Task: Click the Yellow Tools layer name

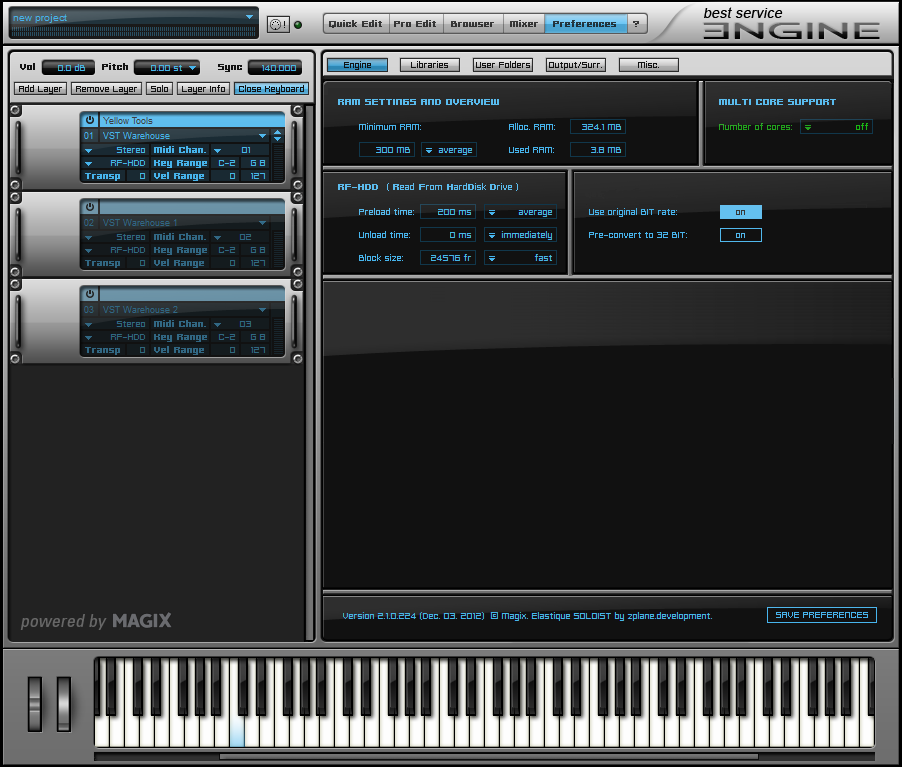Action: pyautogui.click(x=192, y=120)
